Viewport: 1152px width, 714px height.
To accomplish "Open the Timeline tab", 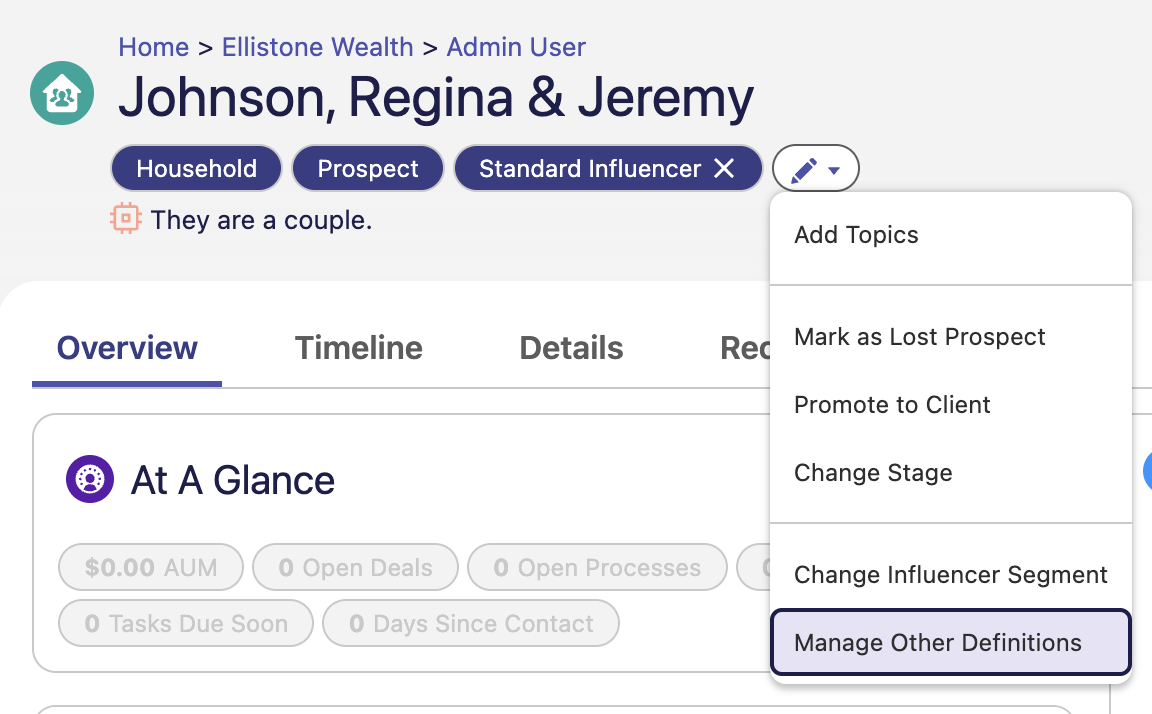I will pyautogui.click(x=359, y=348).
